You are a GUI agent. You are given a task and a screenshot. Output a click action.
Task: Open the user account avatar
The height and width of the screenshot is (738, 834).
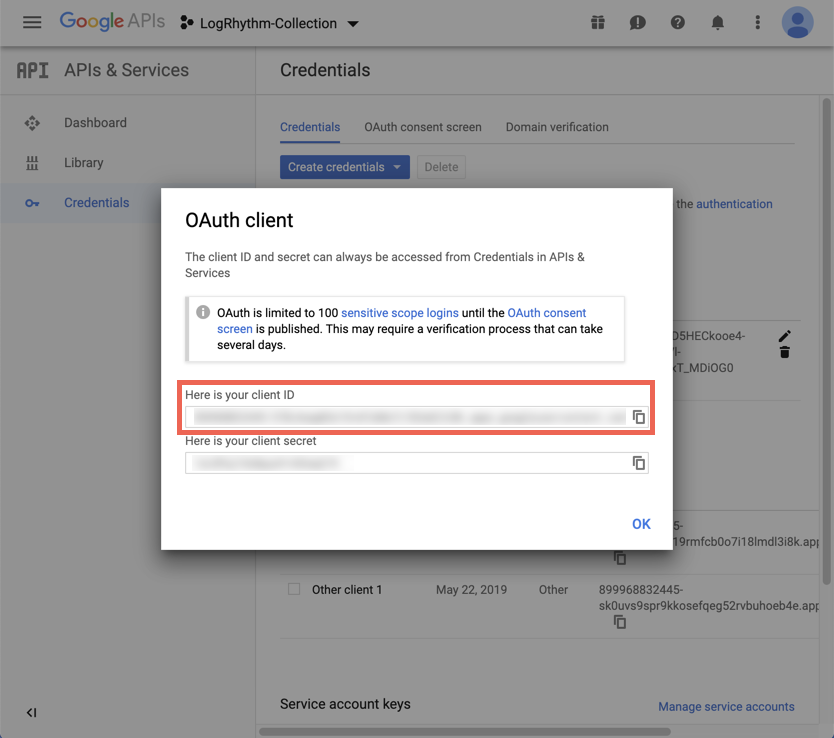coord(797,22)
